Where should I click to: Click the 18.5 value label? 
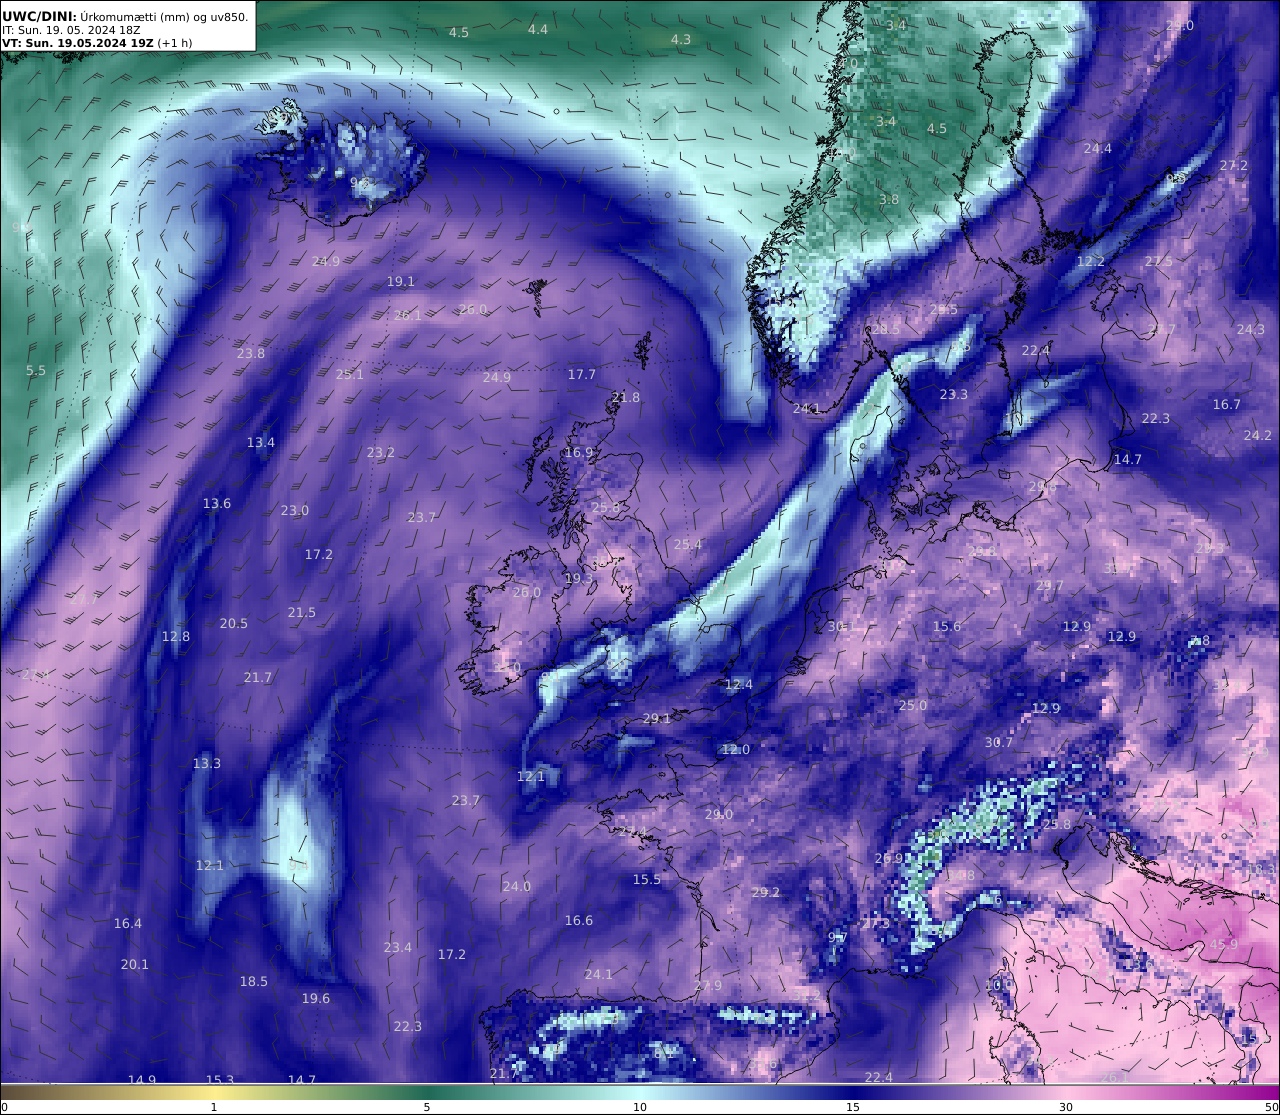254,982
